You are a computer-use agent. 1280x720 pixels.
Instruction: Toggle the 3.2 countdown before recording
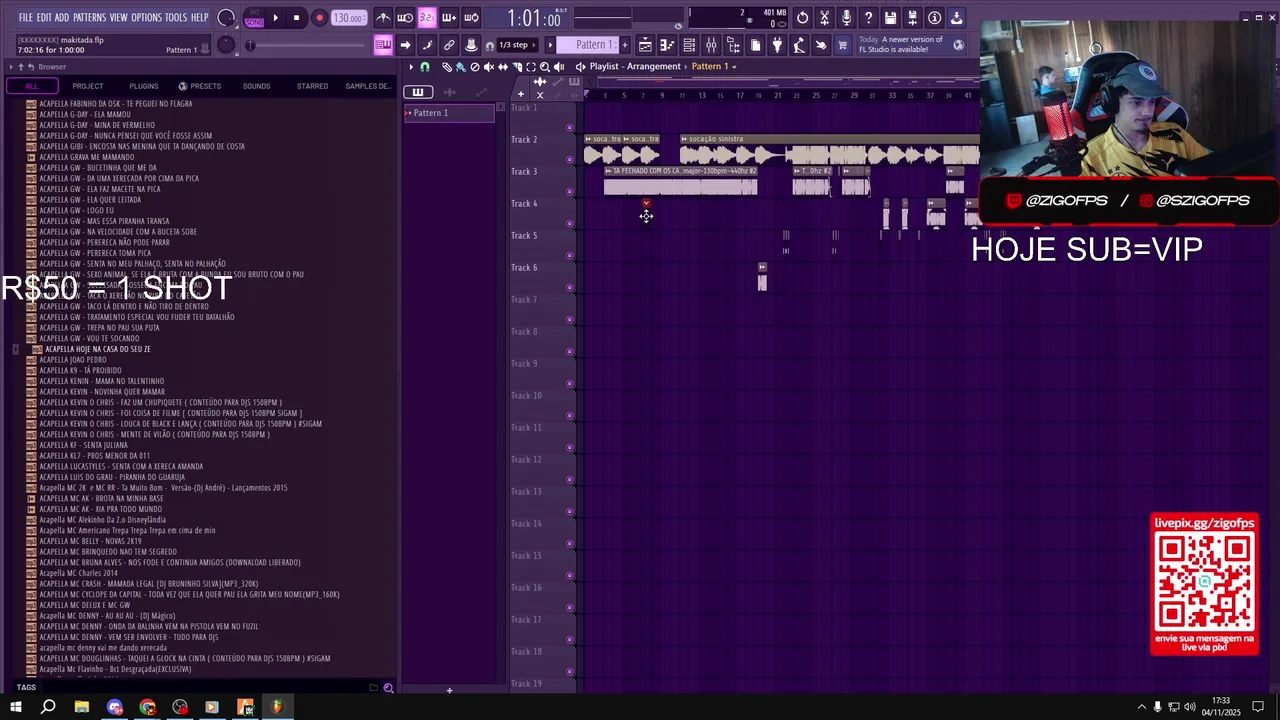[427, 18]
